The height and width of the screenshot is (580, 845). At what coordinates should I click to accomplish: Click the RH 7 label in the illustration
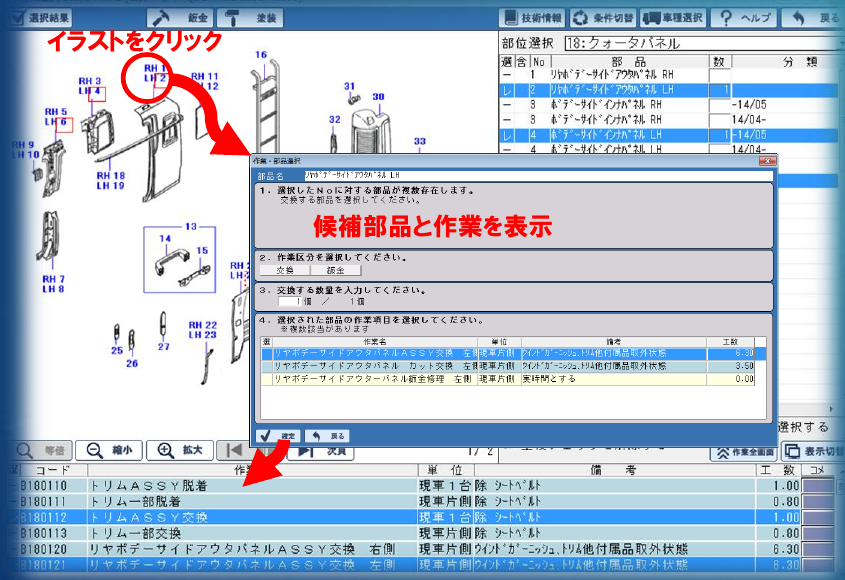coord(53,279)
